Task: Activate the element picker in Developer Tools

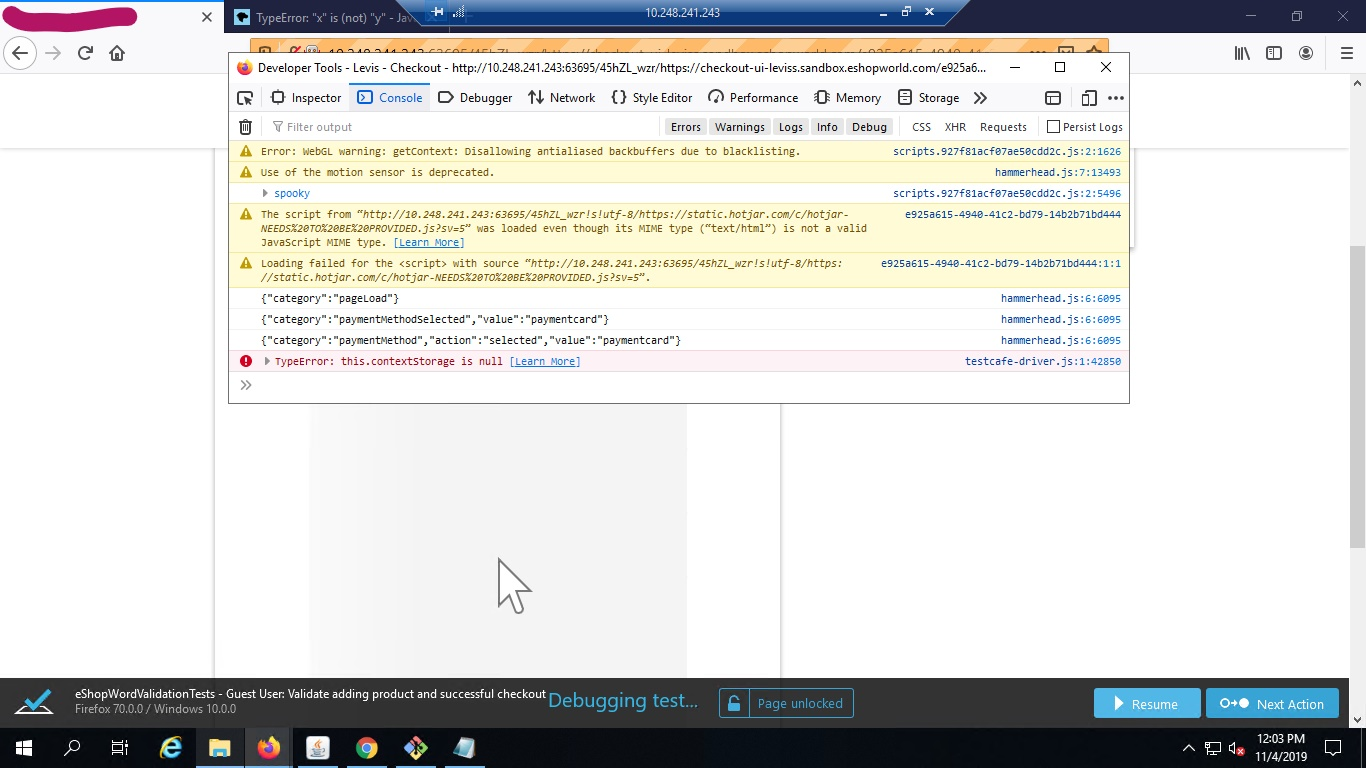Action: click(x=245, y=97)
